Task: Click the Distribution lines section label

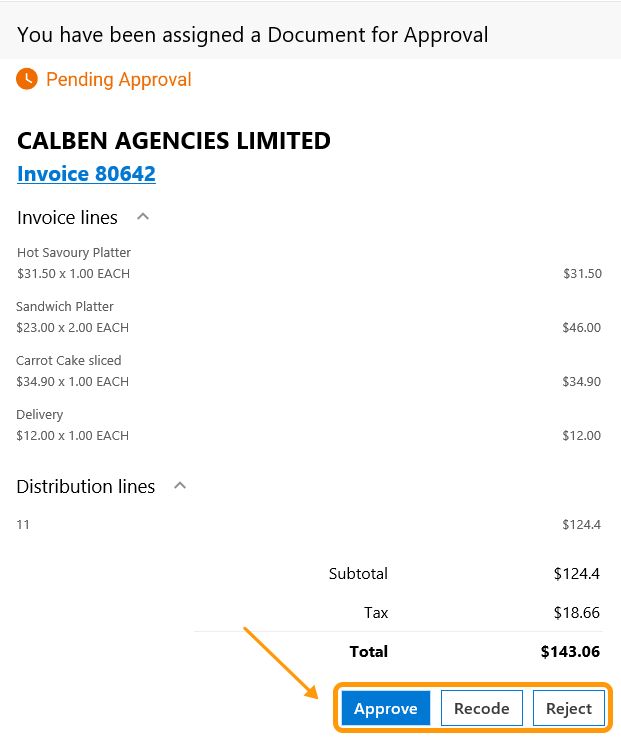Action: pyautogui.click(x=86, y=487)
